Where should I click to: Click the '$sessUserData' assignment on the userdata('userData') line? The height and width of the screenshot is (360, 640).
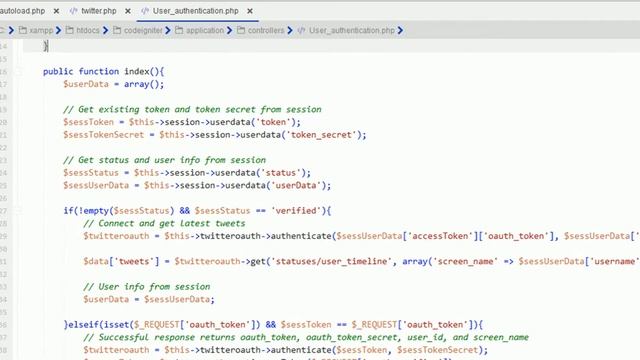click(x=96, y=185)
